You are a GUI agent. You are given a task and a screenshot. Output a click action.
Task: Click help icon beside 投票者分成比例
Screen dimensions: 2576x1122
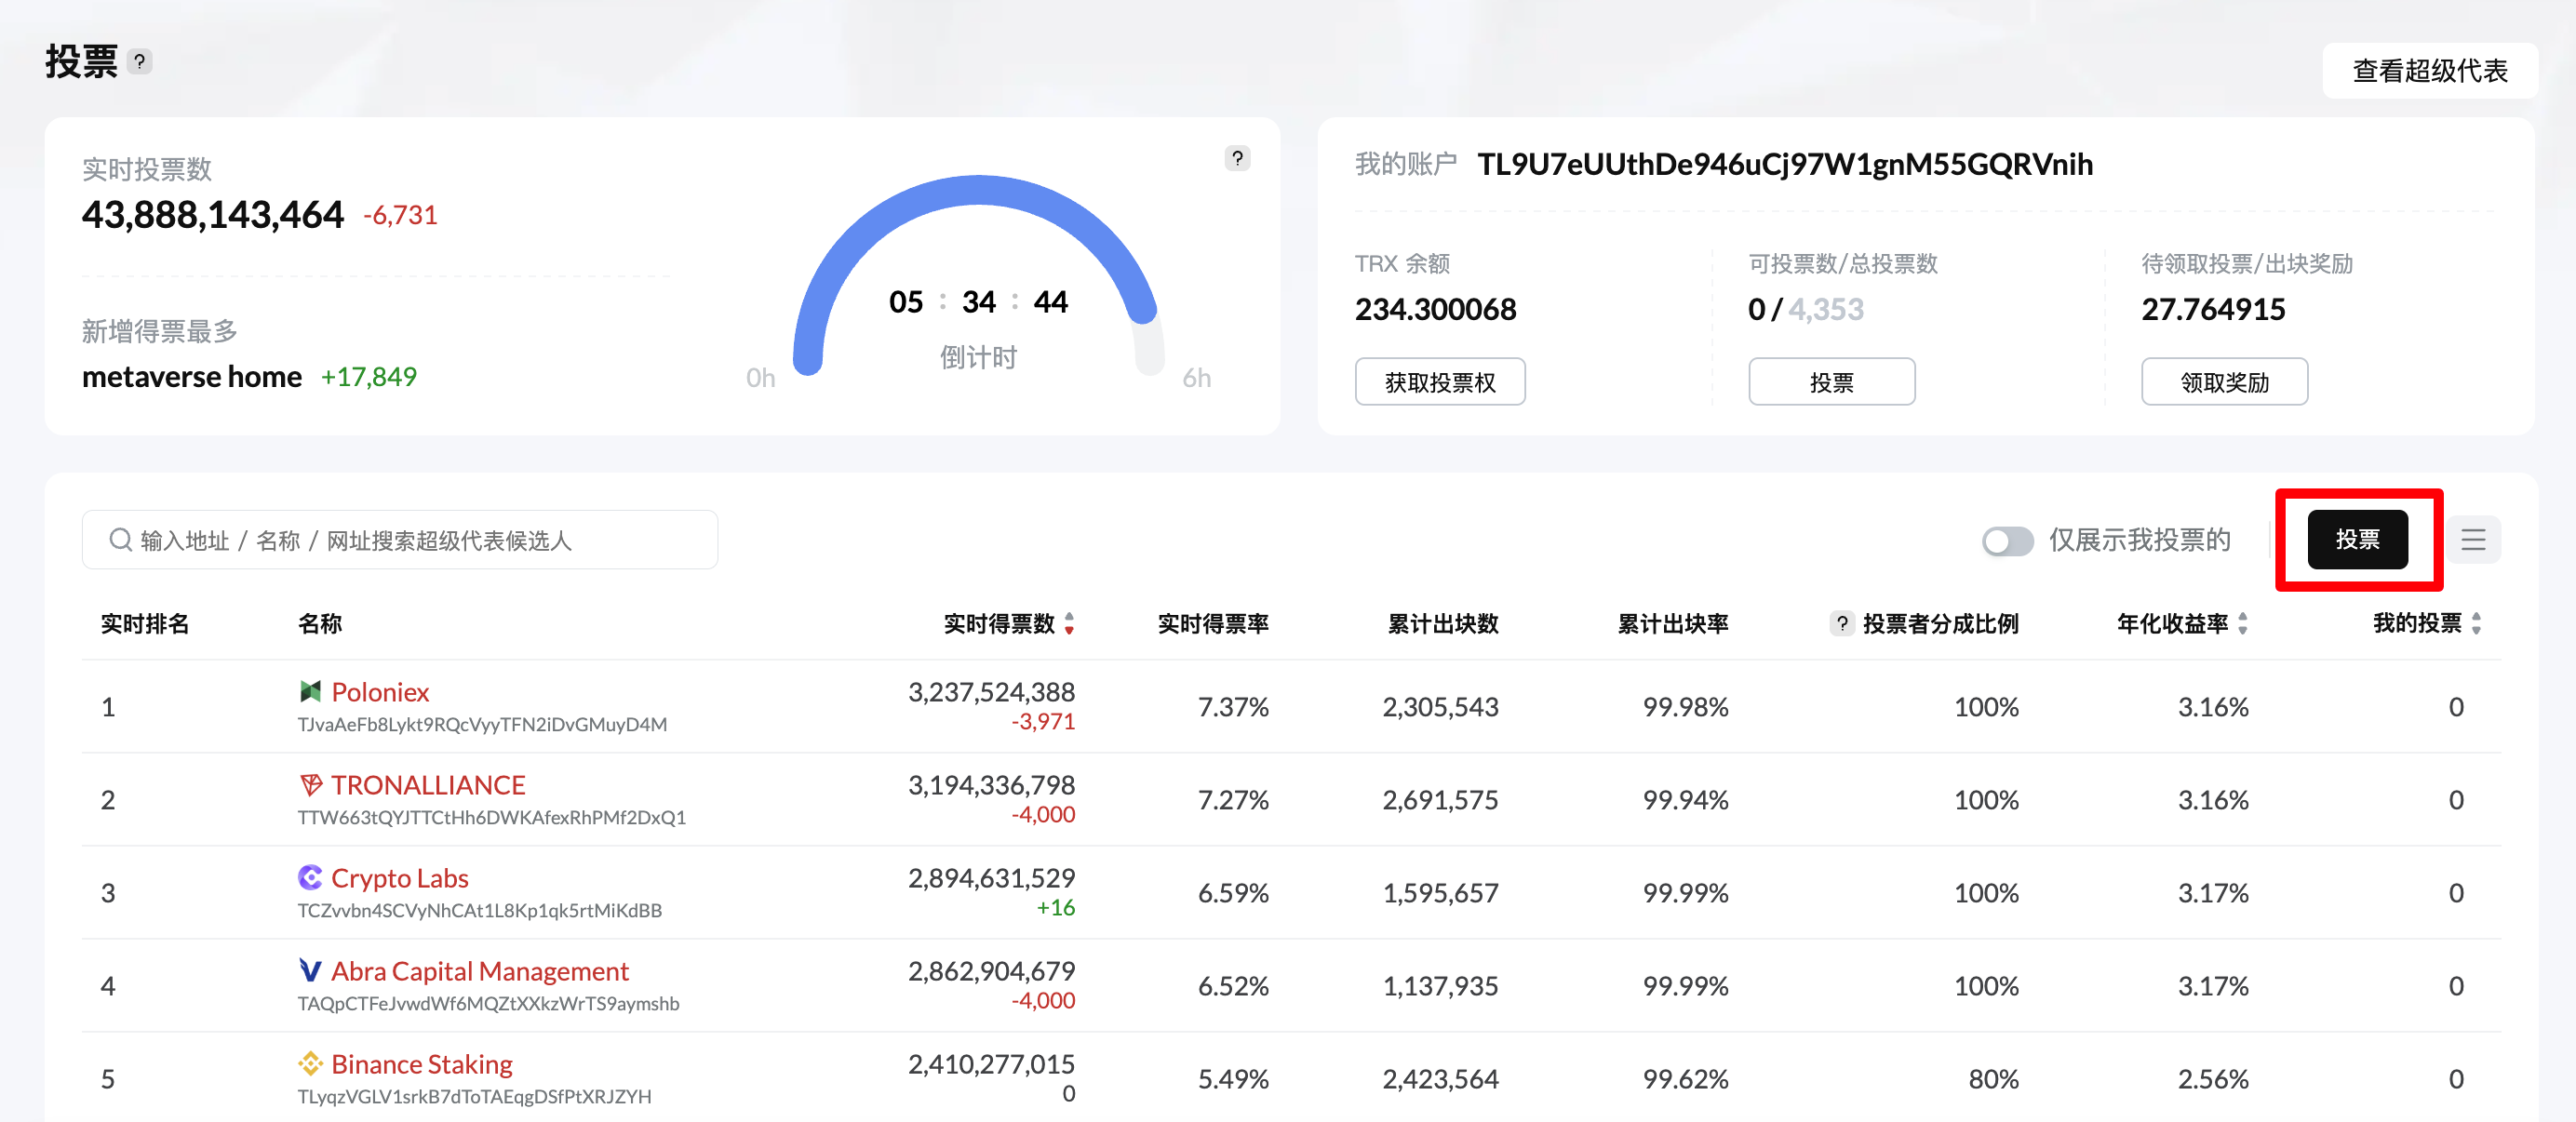[1841, 624]
